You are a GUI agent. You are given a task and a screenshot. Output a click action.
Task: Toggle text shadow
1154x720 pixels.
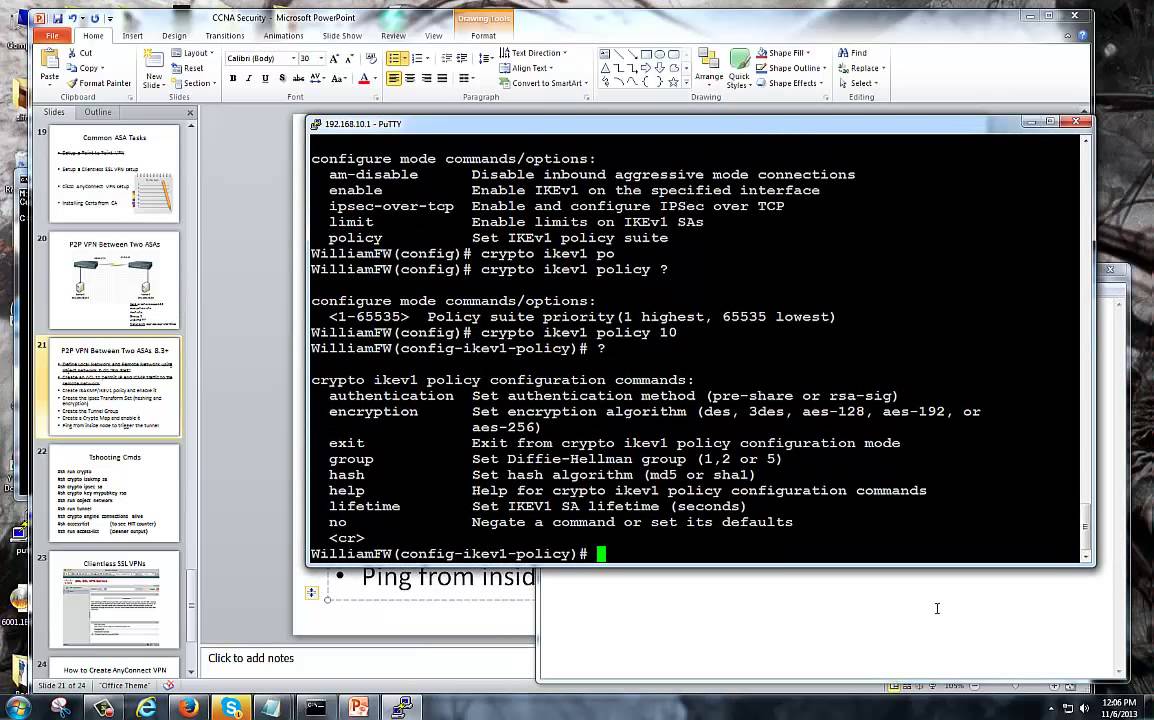282,78
